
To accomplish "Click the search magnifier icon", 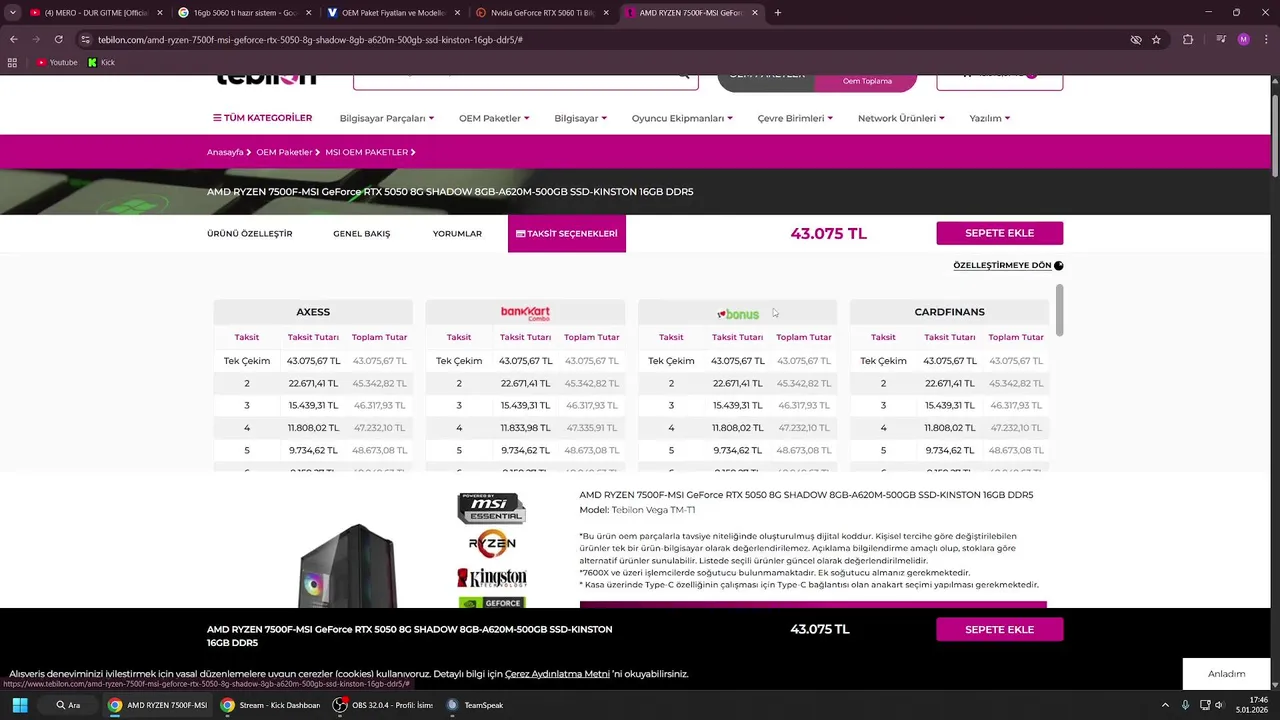I will 684,75.
